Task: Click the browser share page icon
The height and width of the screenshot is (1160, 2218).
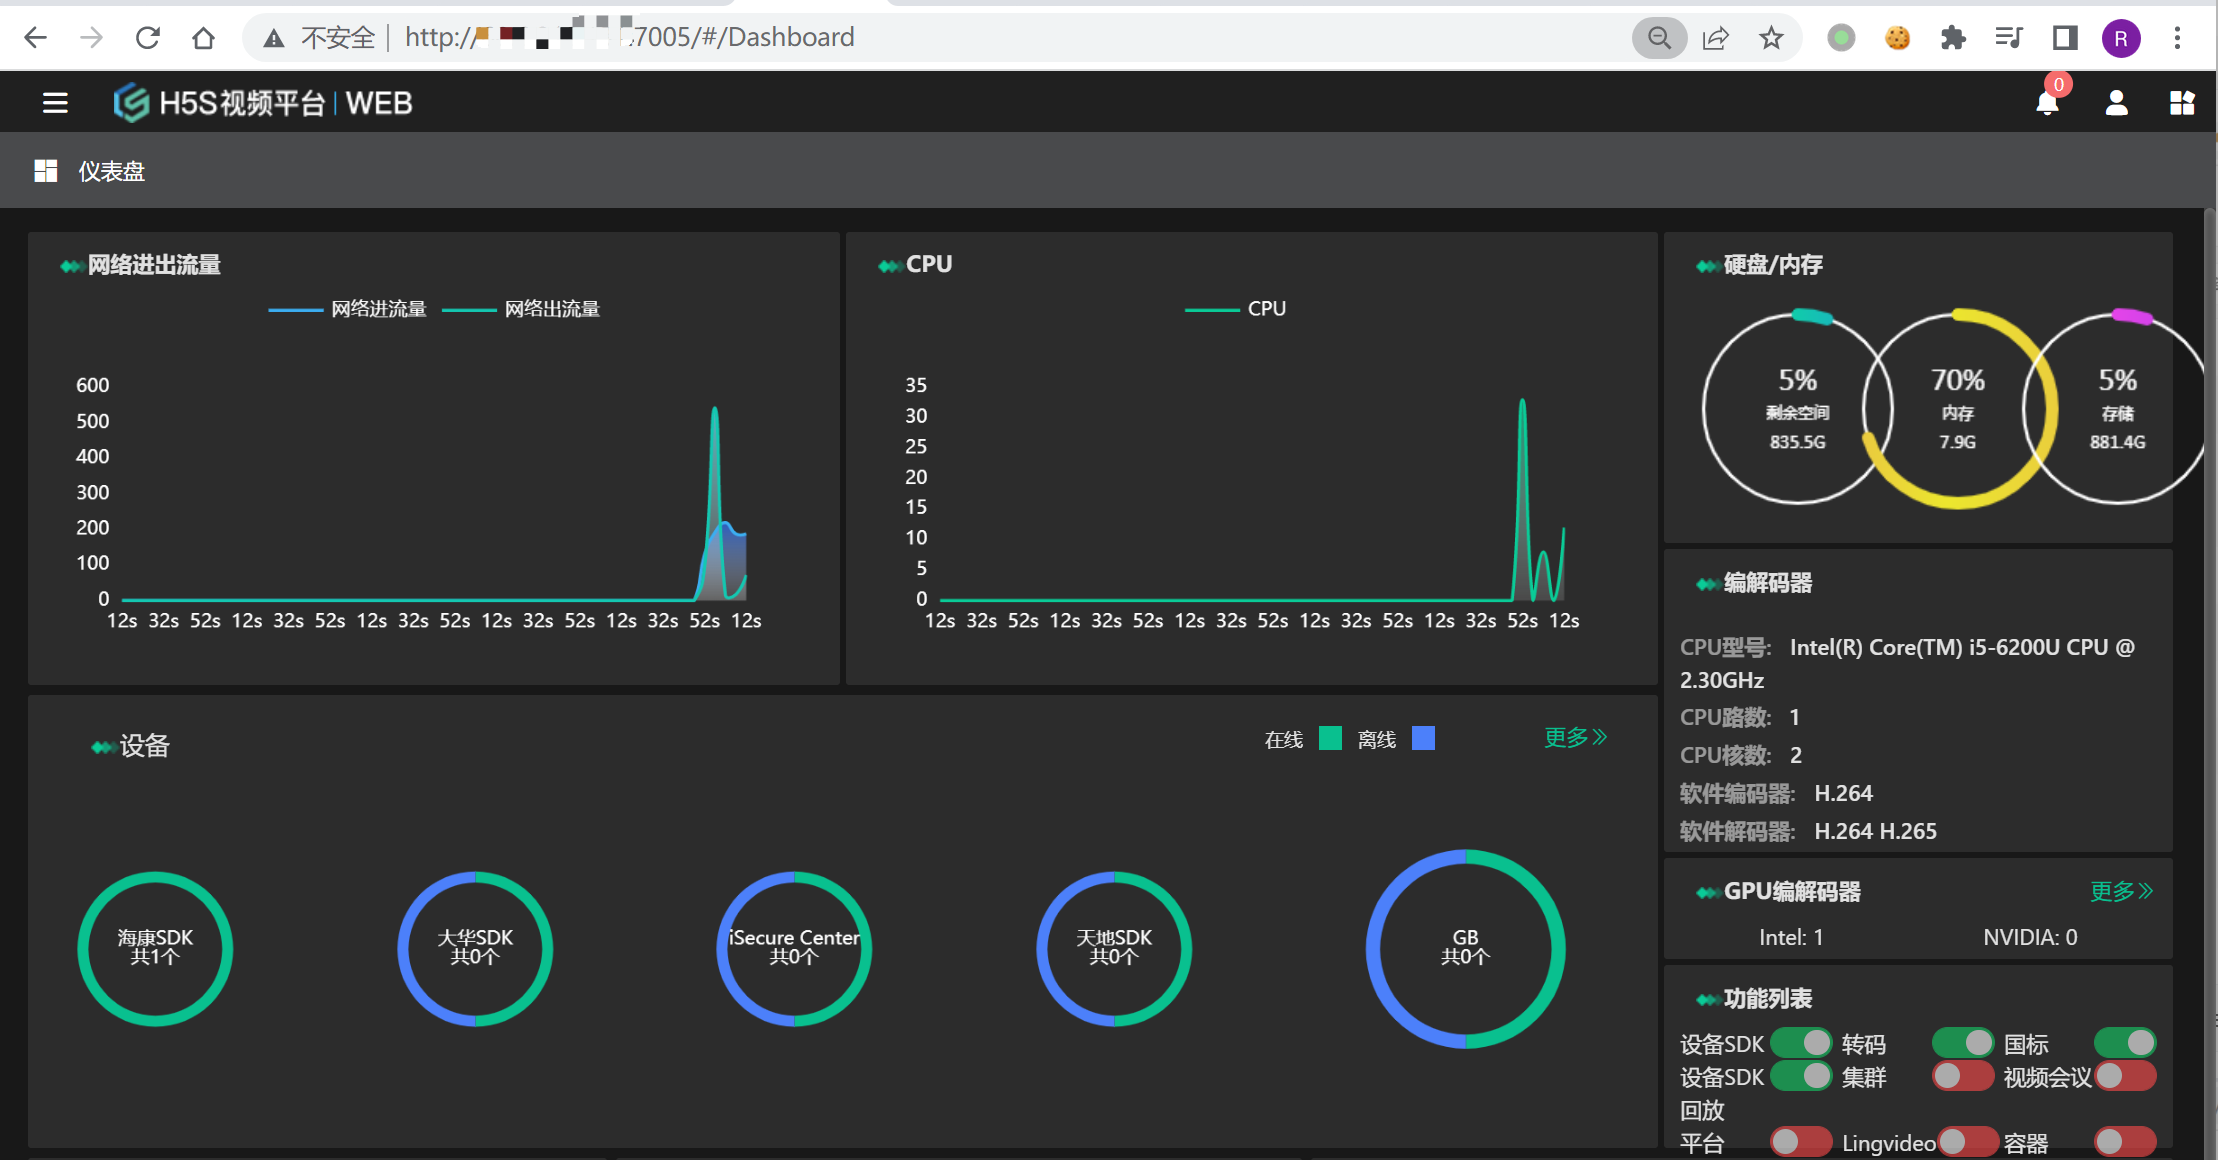Action: [x=1716, y=38]
